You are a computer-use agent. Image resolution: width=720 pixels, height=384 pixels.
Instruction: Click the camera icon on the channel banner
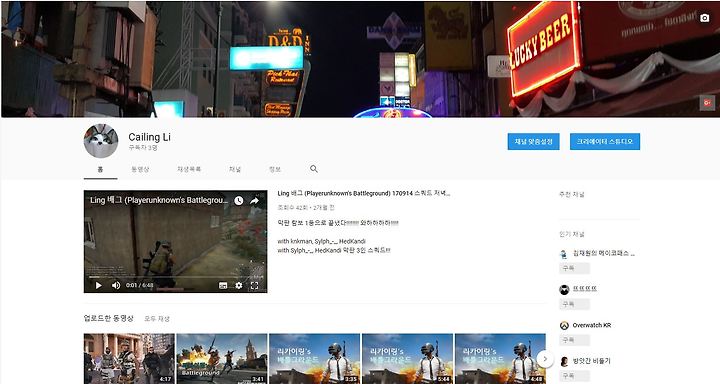pos(704,18)
